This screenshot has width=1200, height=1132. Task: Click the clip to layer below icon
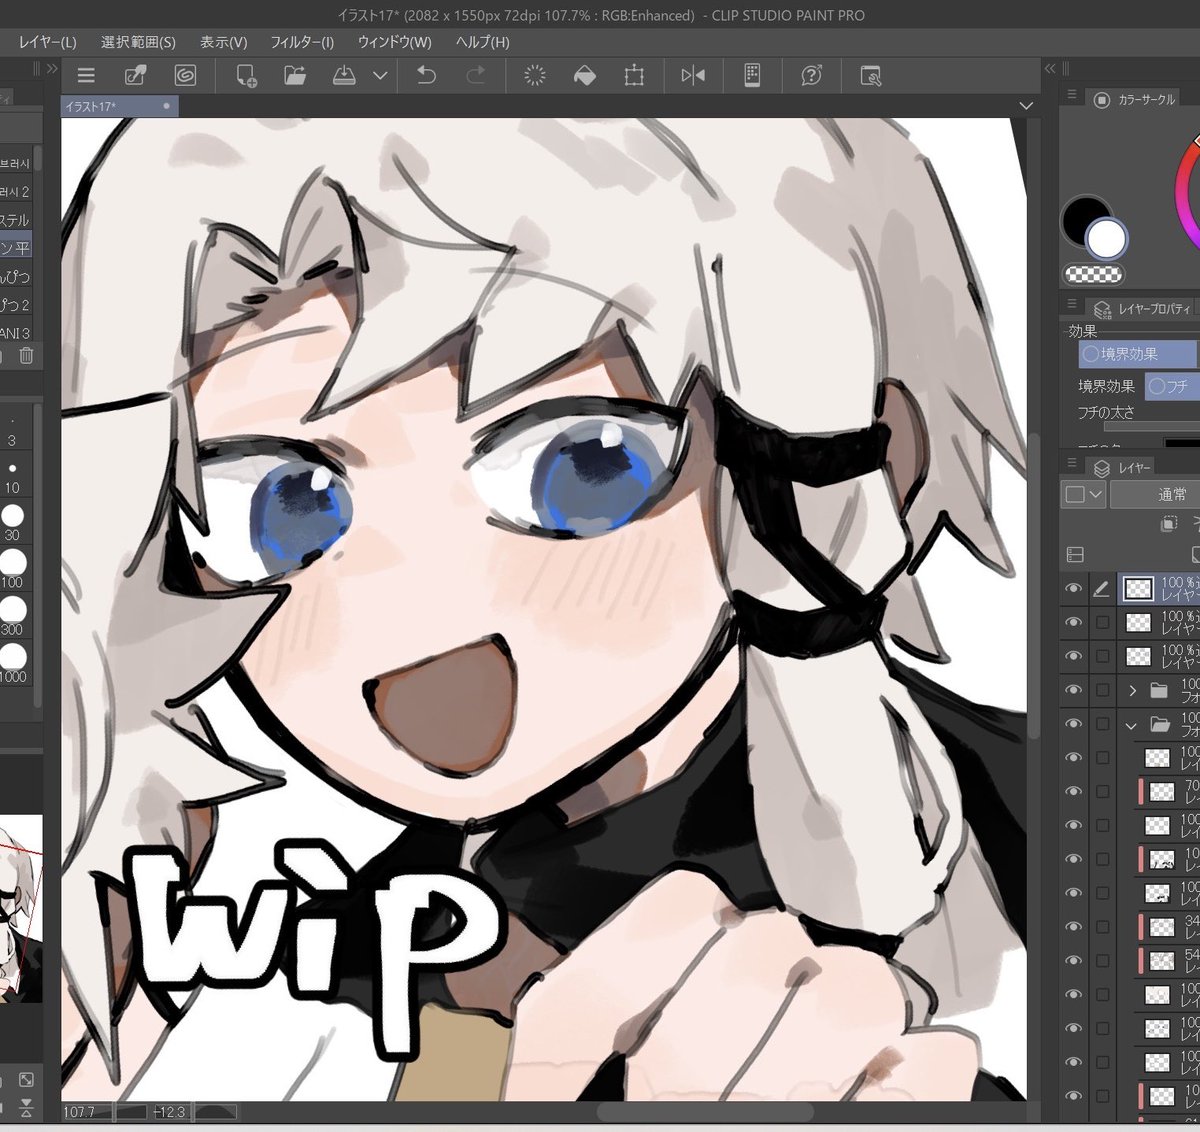pos(1168,524)
